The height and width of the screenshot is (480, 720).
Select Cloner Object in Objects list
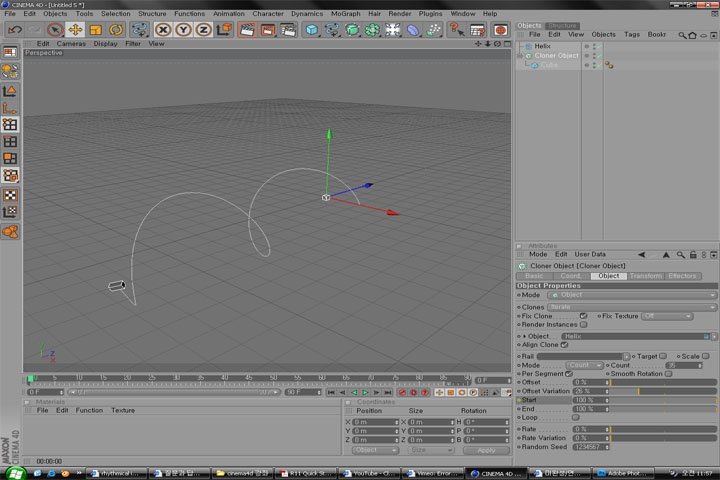click(556, 56)
